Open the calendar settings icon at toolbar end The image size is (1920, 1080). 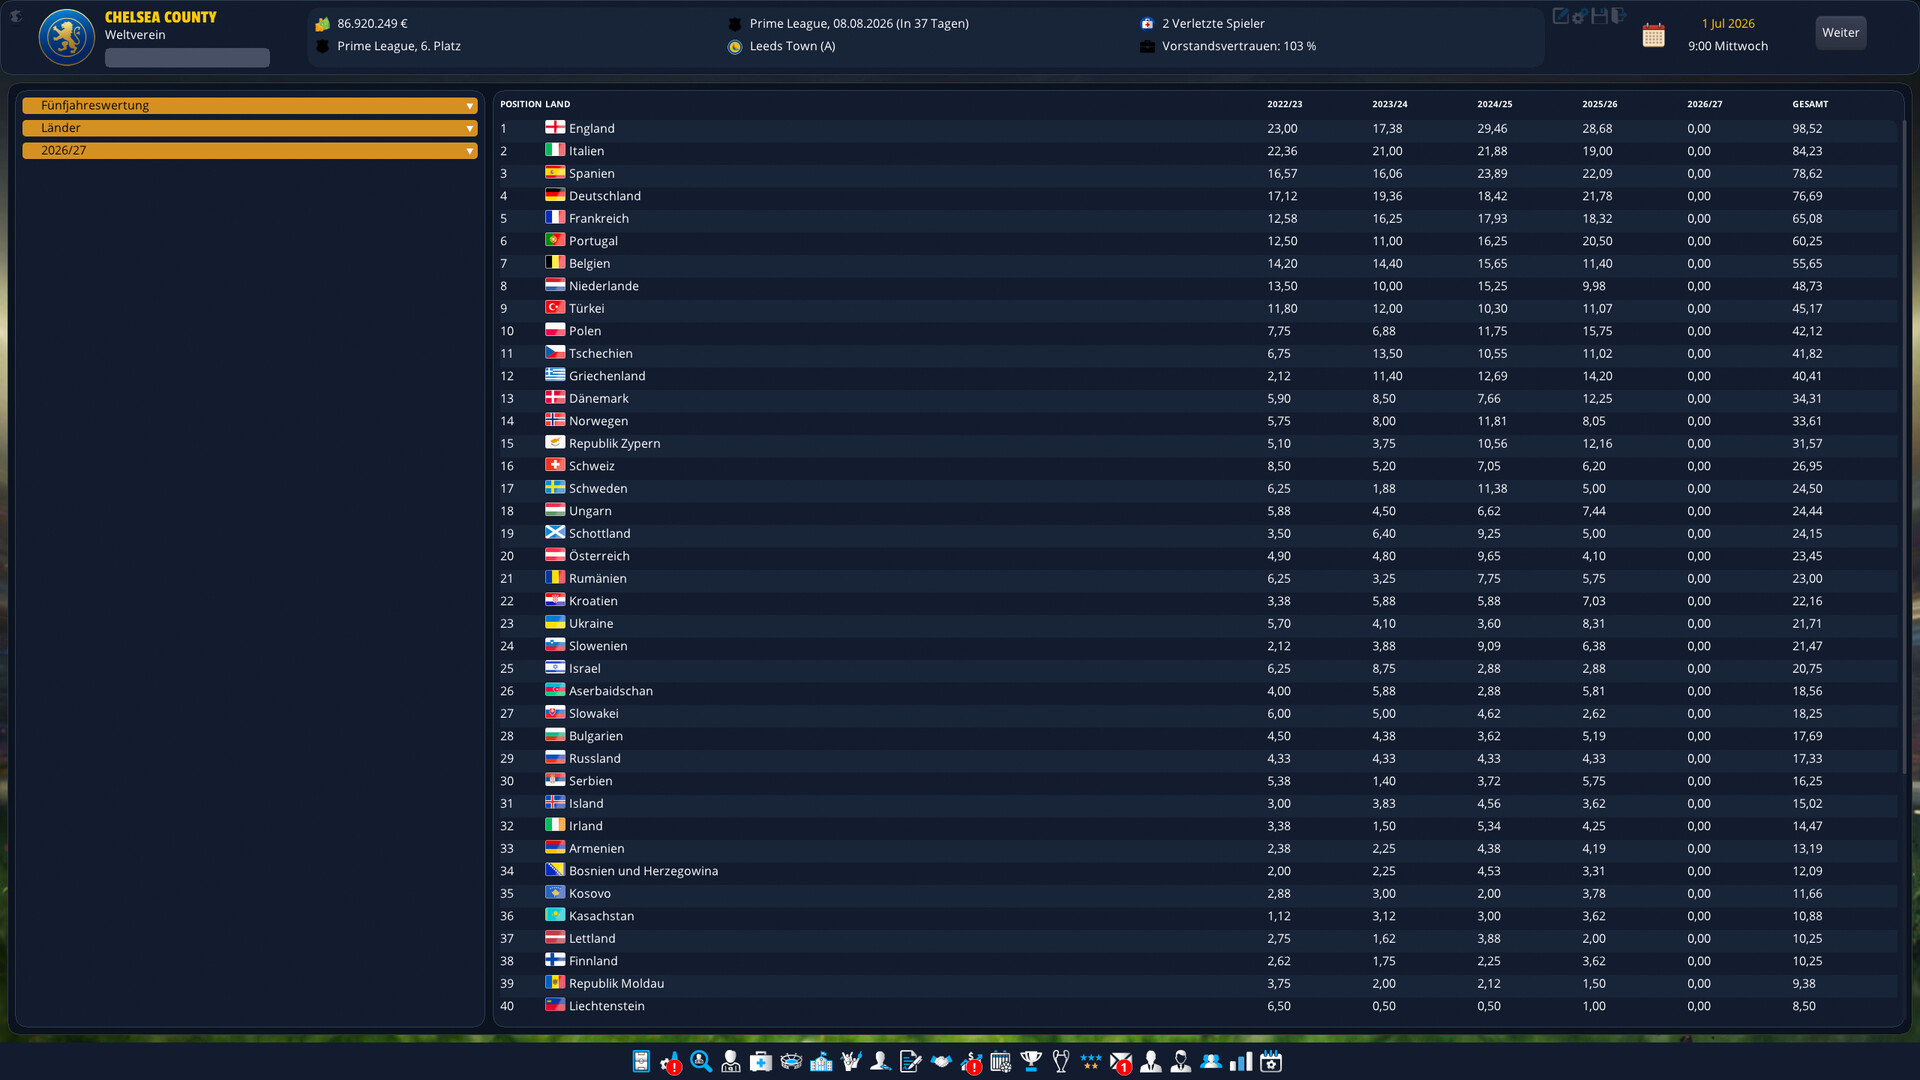(x=1271, y=1061)
